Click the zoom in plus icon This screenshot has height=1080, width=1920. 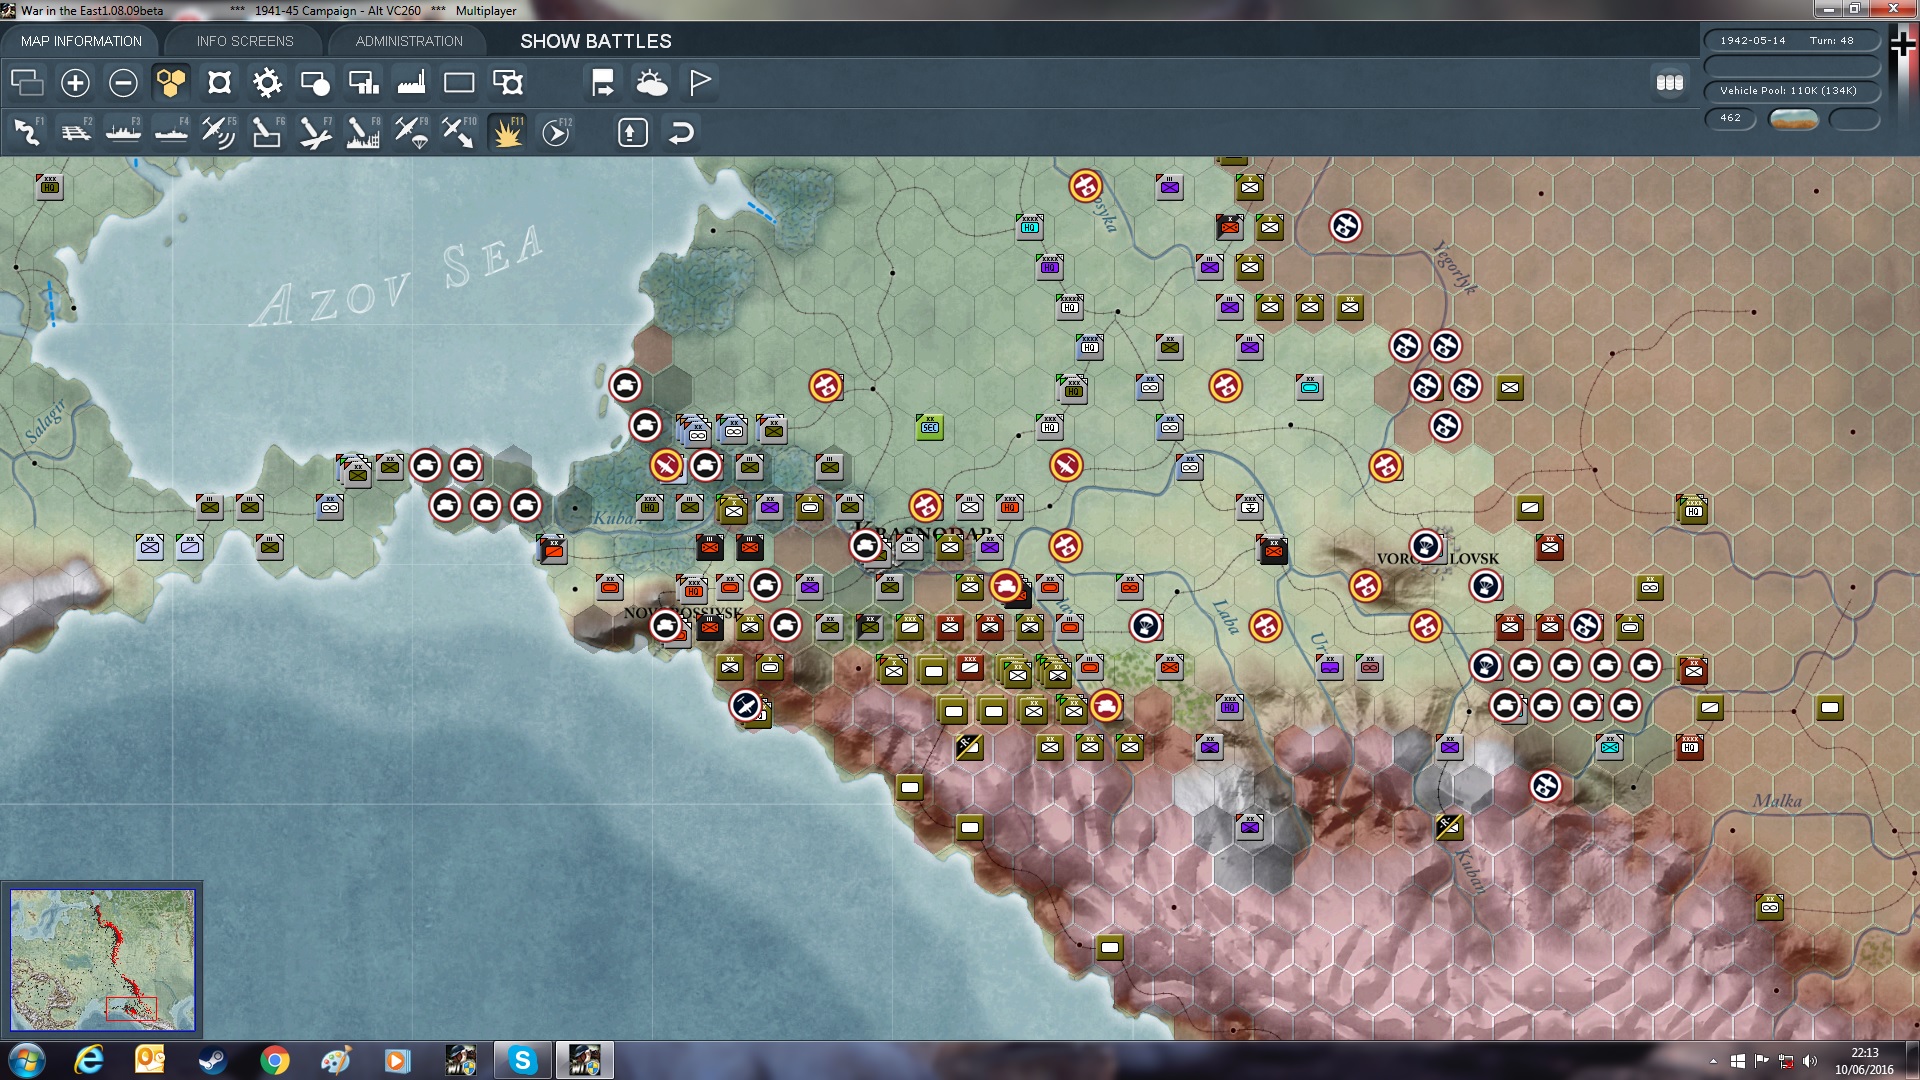pyautogui.click(x=75, y=83)
